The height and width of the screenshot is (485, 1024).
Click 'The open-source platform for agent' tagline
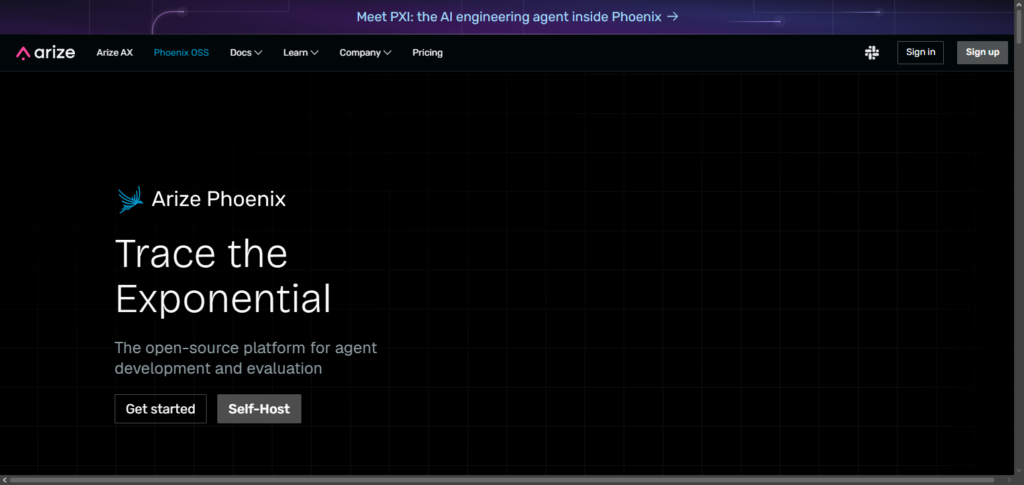pos(246,348)
